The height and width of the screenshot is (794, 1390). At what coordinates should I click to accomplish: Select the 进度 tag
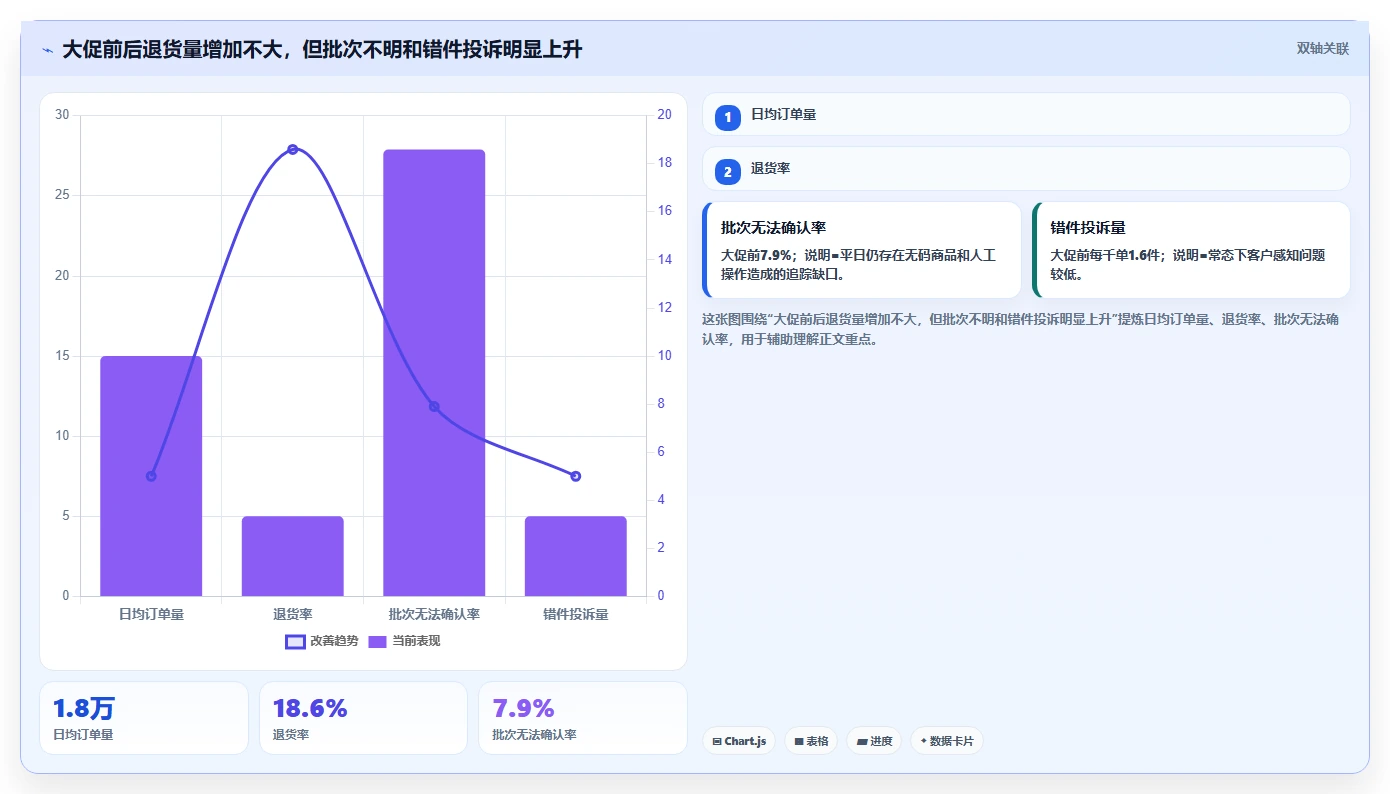pyautogui.click(x=875, y=741)
